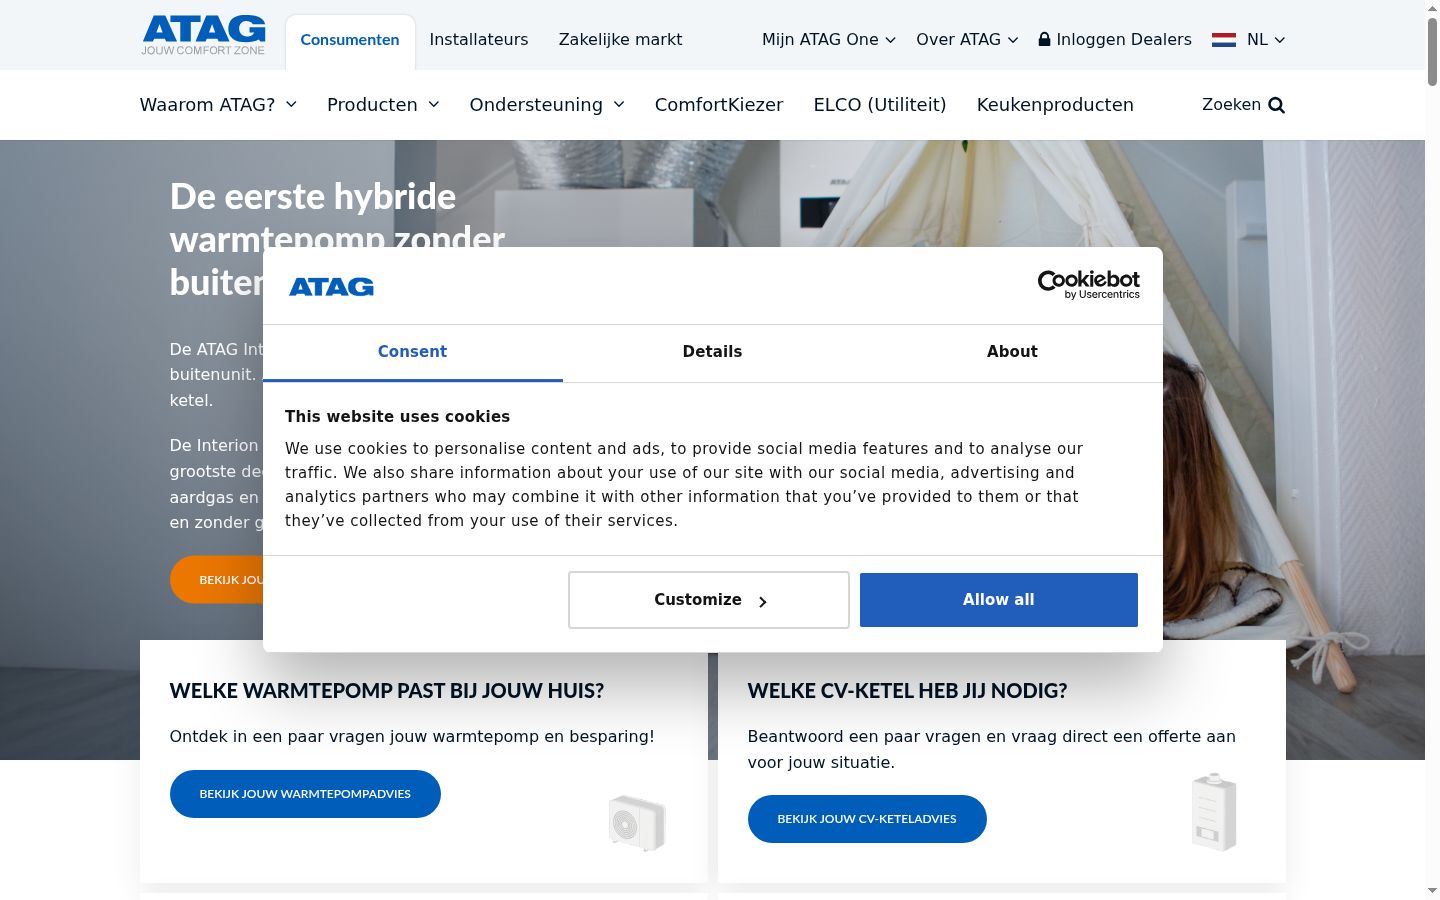Select the Consumenten tab
1440x900 pixels.
[x=350, y=41]
